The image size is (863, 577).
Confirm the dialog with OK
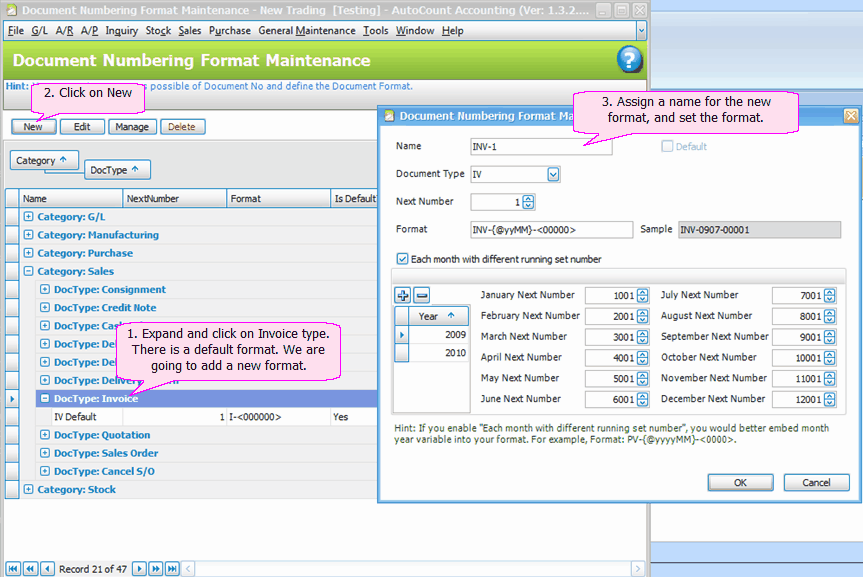(740, 482)
